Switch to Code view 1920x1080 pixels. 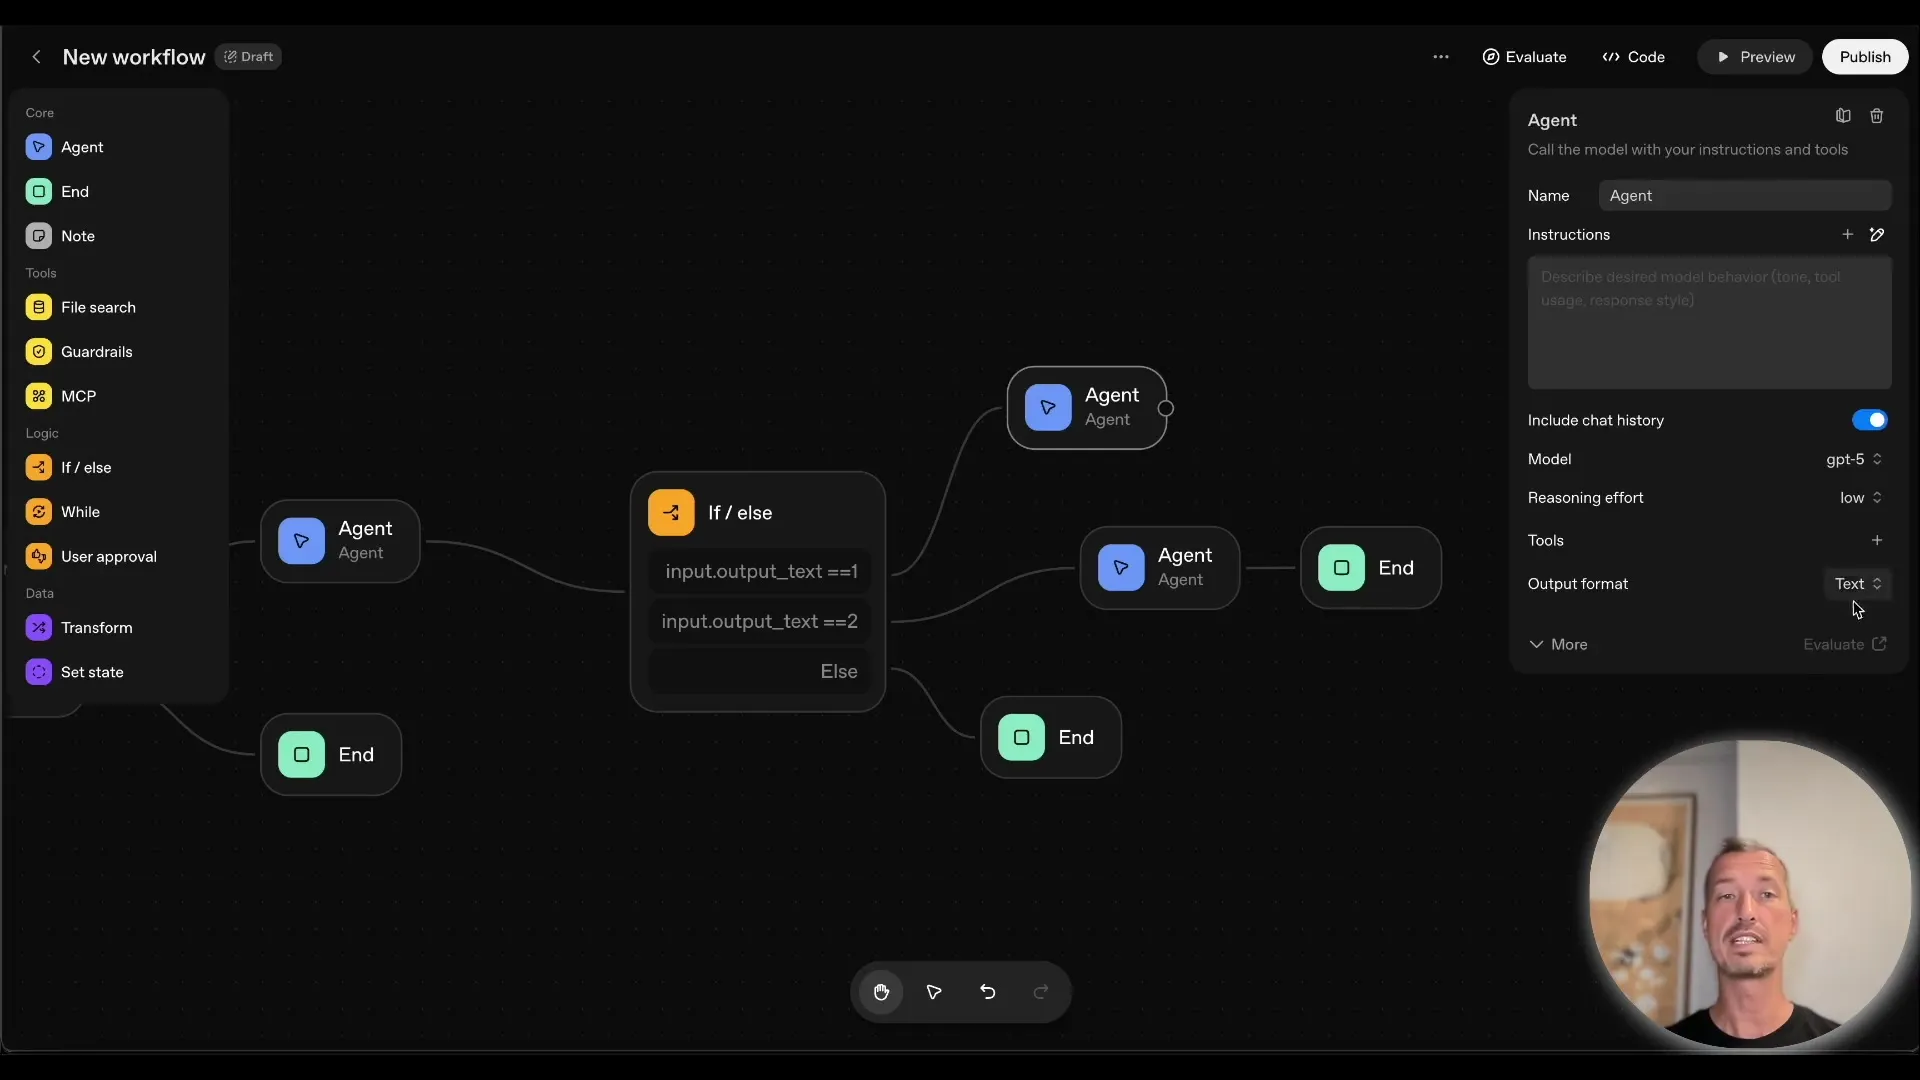[1634, 57]
